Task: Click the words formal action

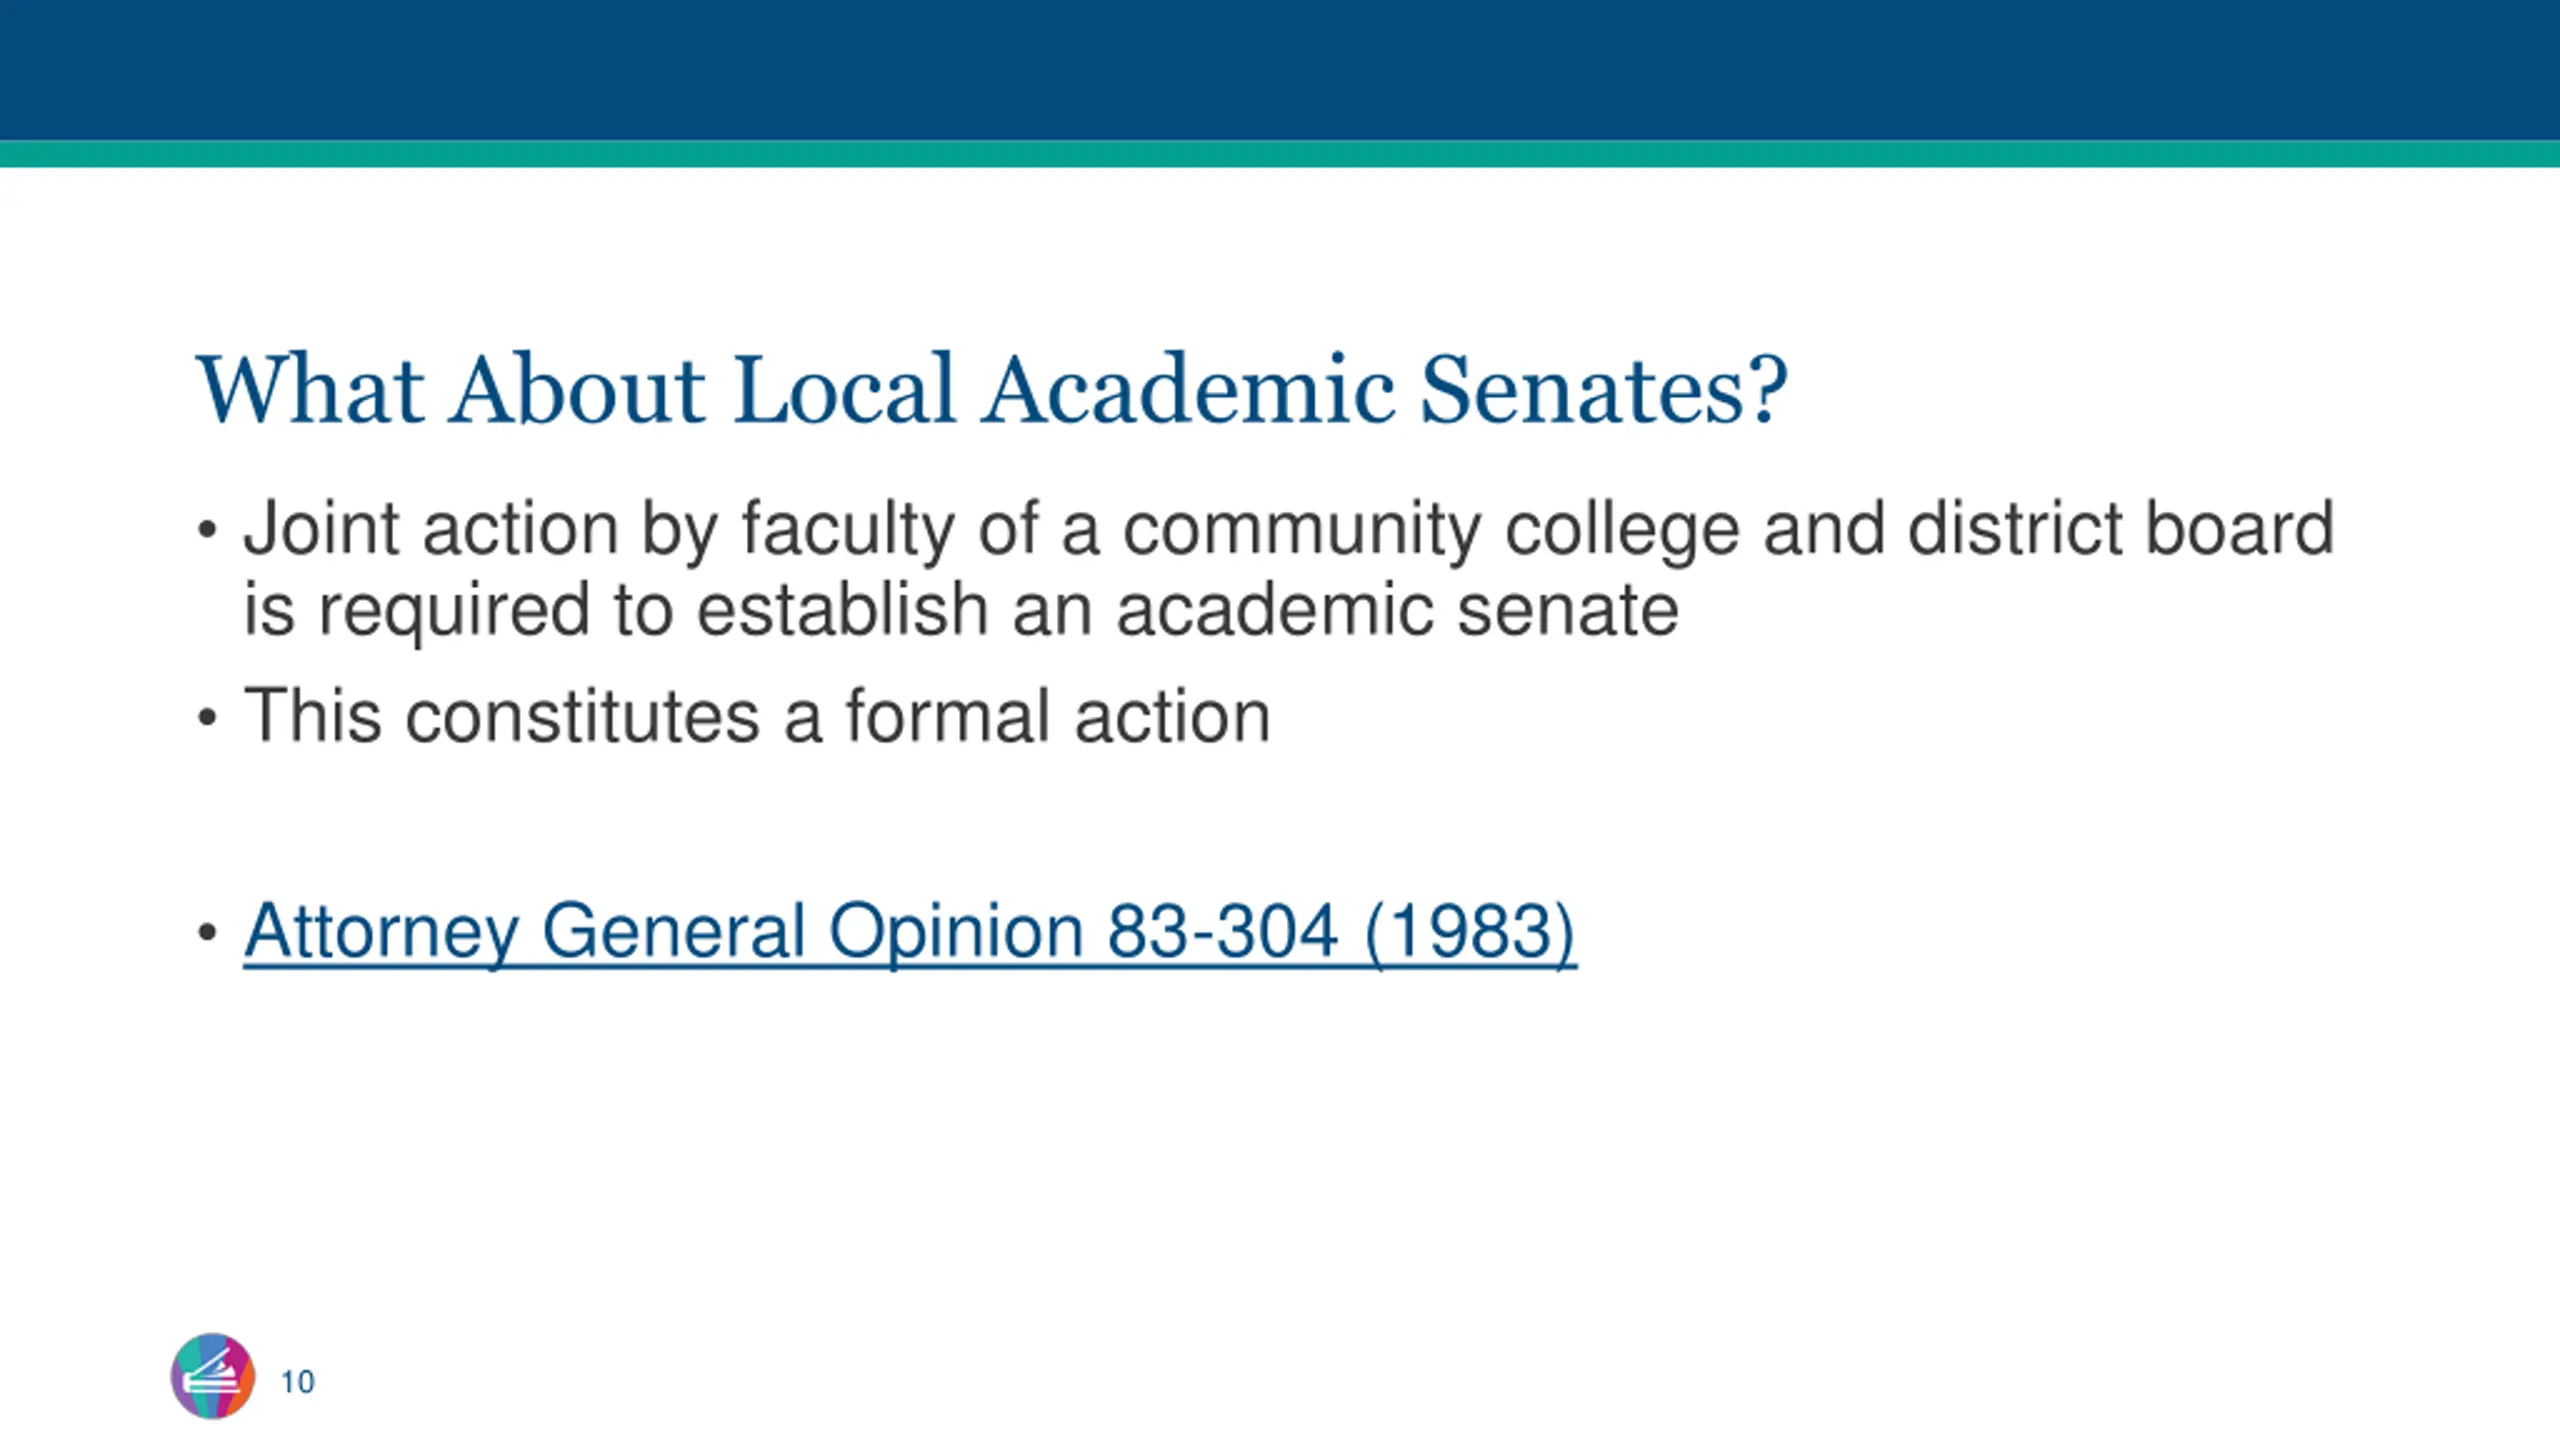Action: (1059, 716)
